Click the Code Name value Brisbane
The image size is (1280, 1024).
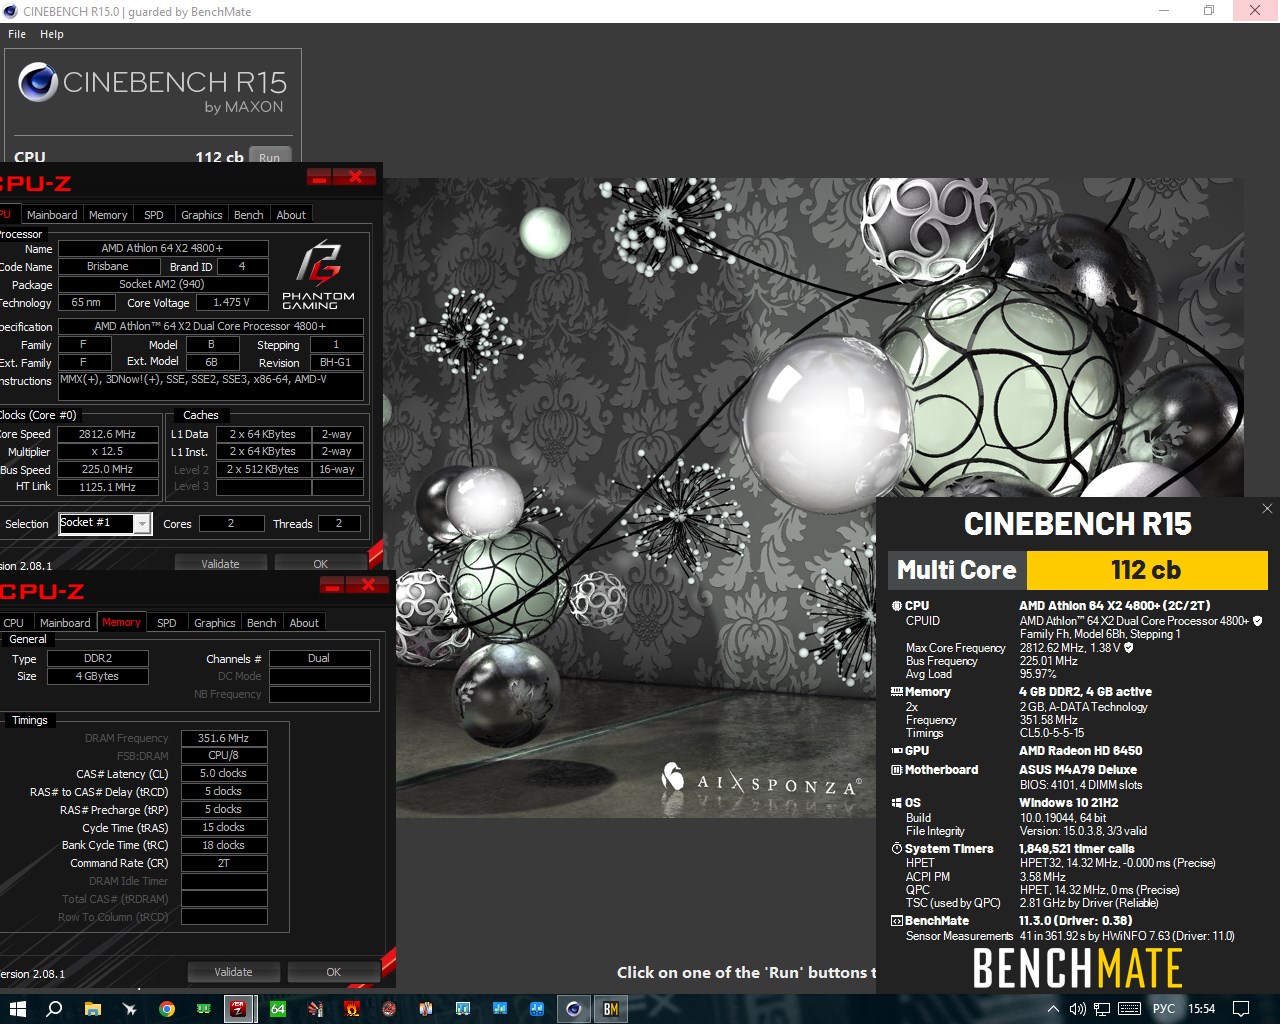coord(108,266)
